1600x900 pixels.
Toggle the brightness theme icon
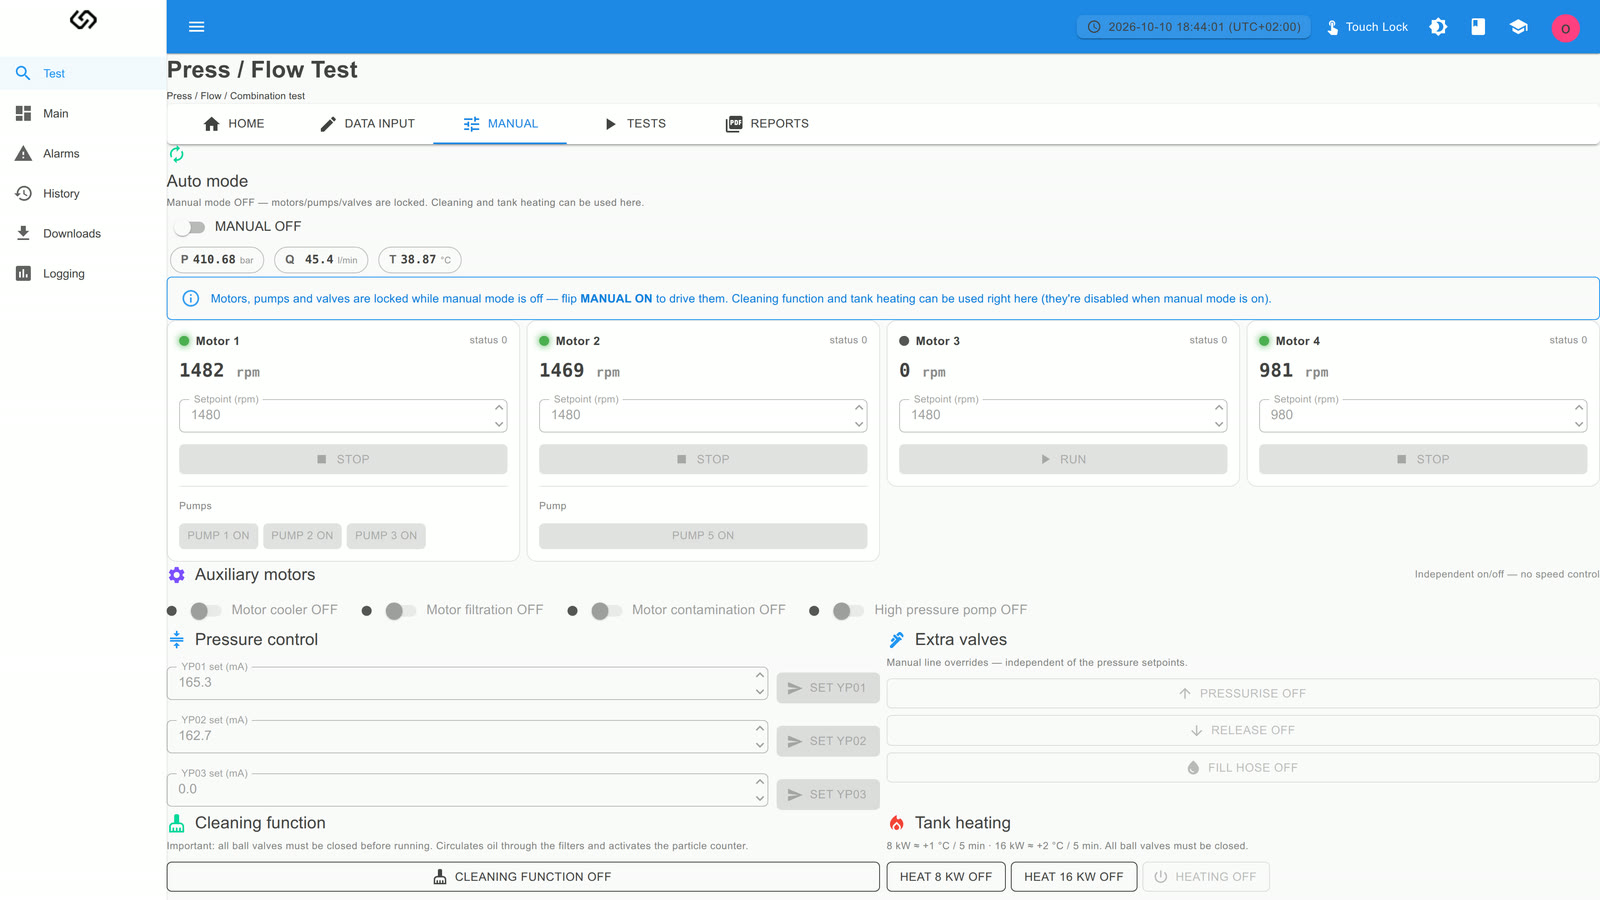click(x=1438, y=27)
